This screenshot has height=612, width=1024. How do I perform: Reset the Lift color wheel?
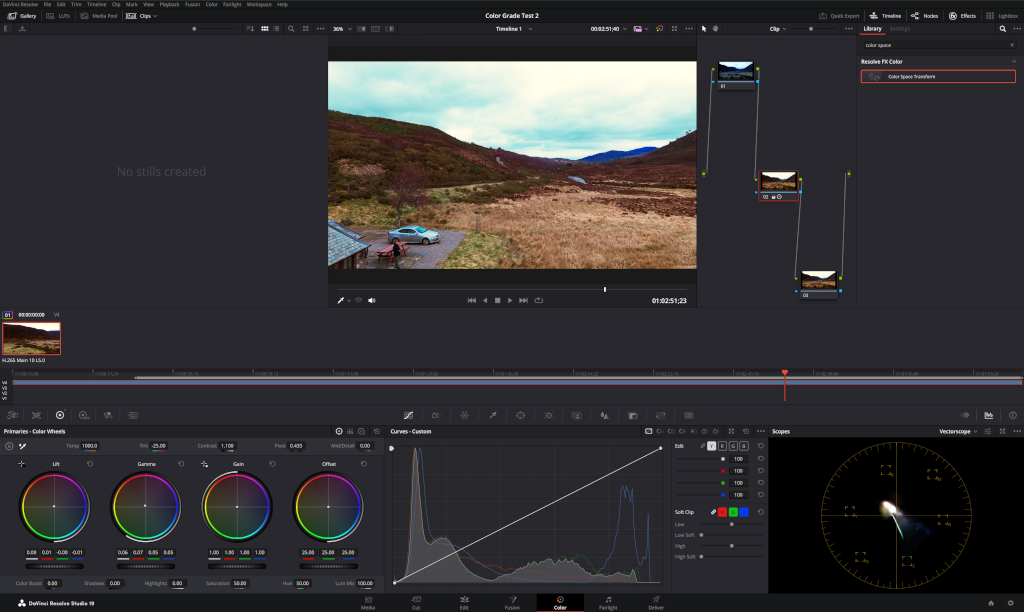[x=90, y=464]
